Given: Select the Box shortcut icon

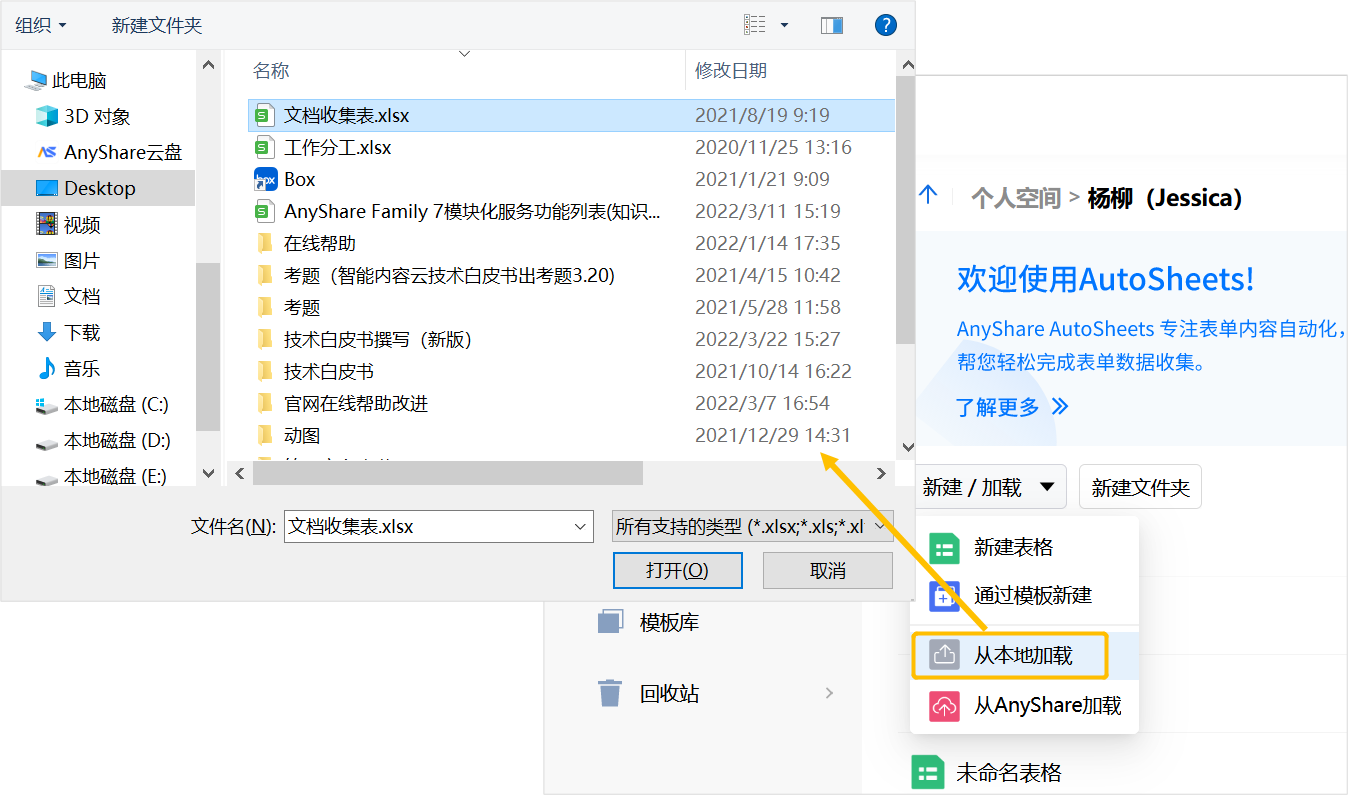Looking at the screenshot, I should (x=265, y=179).
